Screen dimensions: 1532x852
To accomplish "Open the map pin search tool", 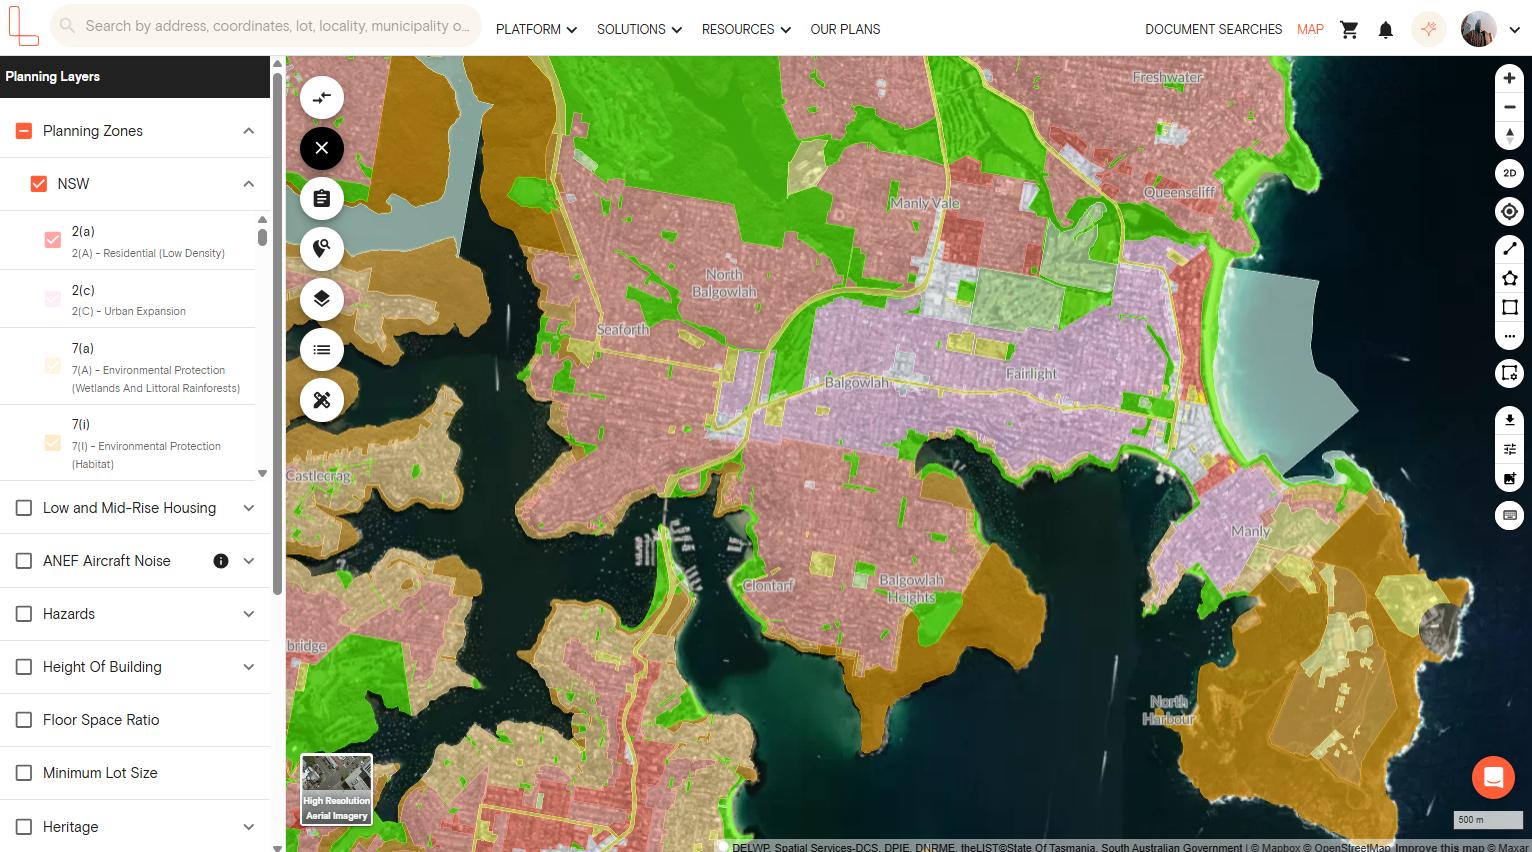I will pyautogui.click(x=322, y=249).
